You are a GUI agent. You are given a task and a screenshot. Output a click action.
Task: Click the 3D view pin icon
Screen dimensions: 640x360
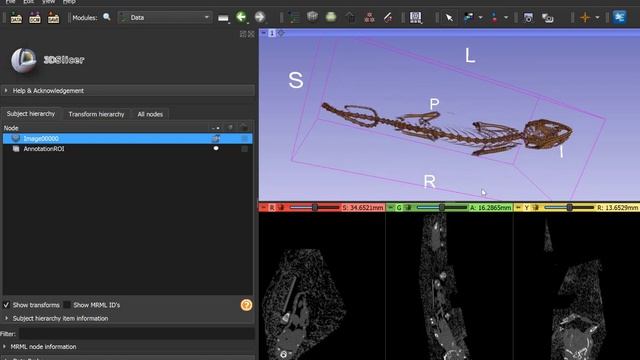click(x=264, y=33)
